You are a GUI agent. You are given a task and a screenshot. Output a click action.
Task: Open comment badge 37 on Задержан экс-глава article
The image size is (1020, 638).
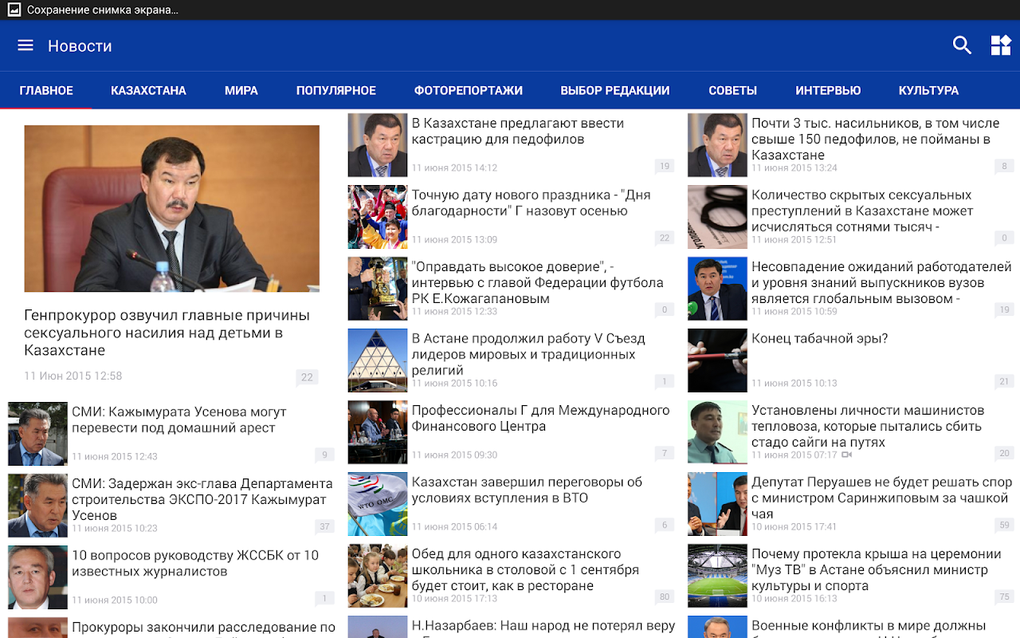click(x=325, y=526)
